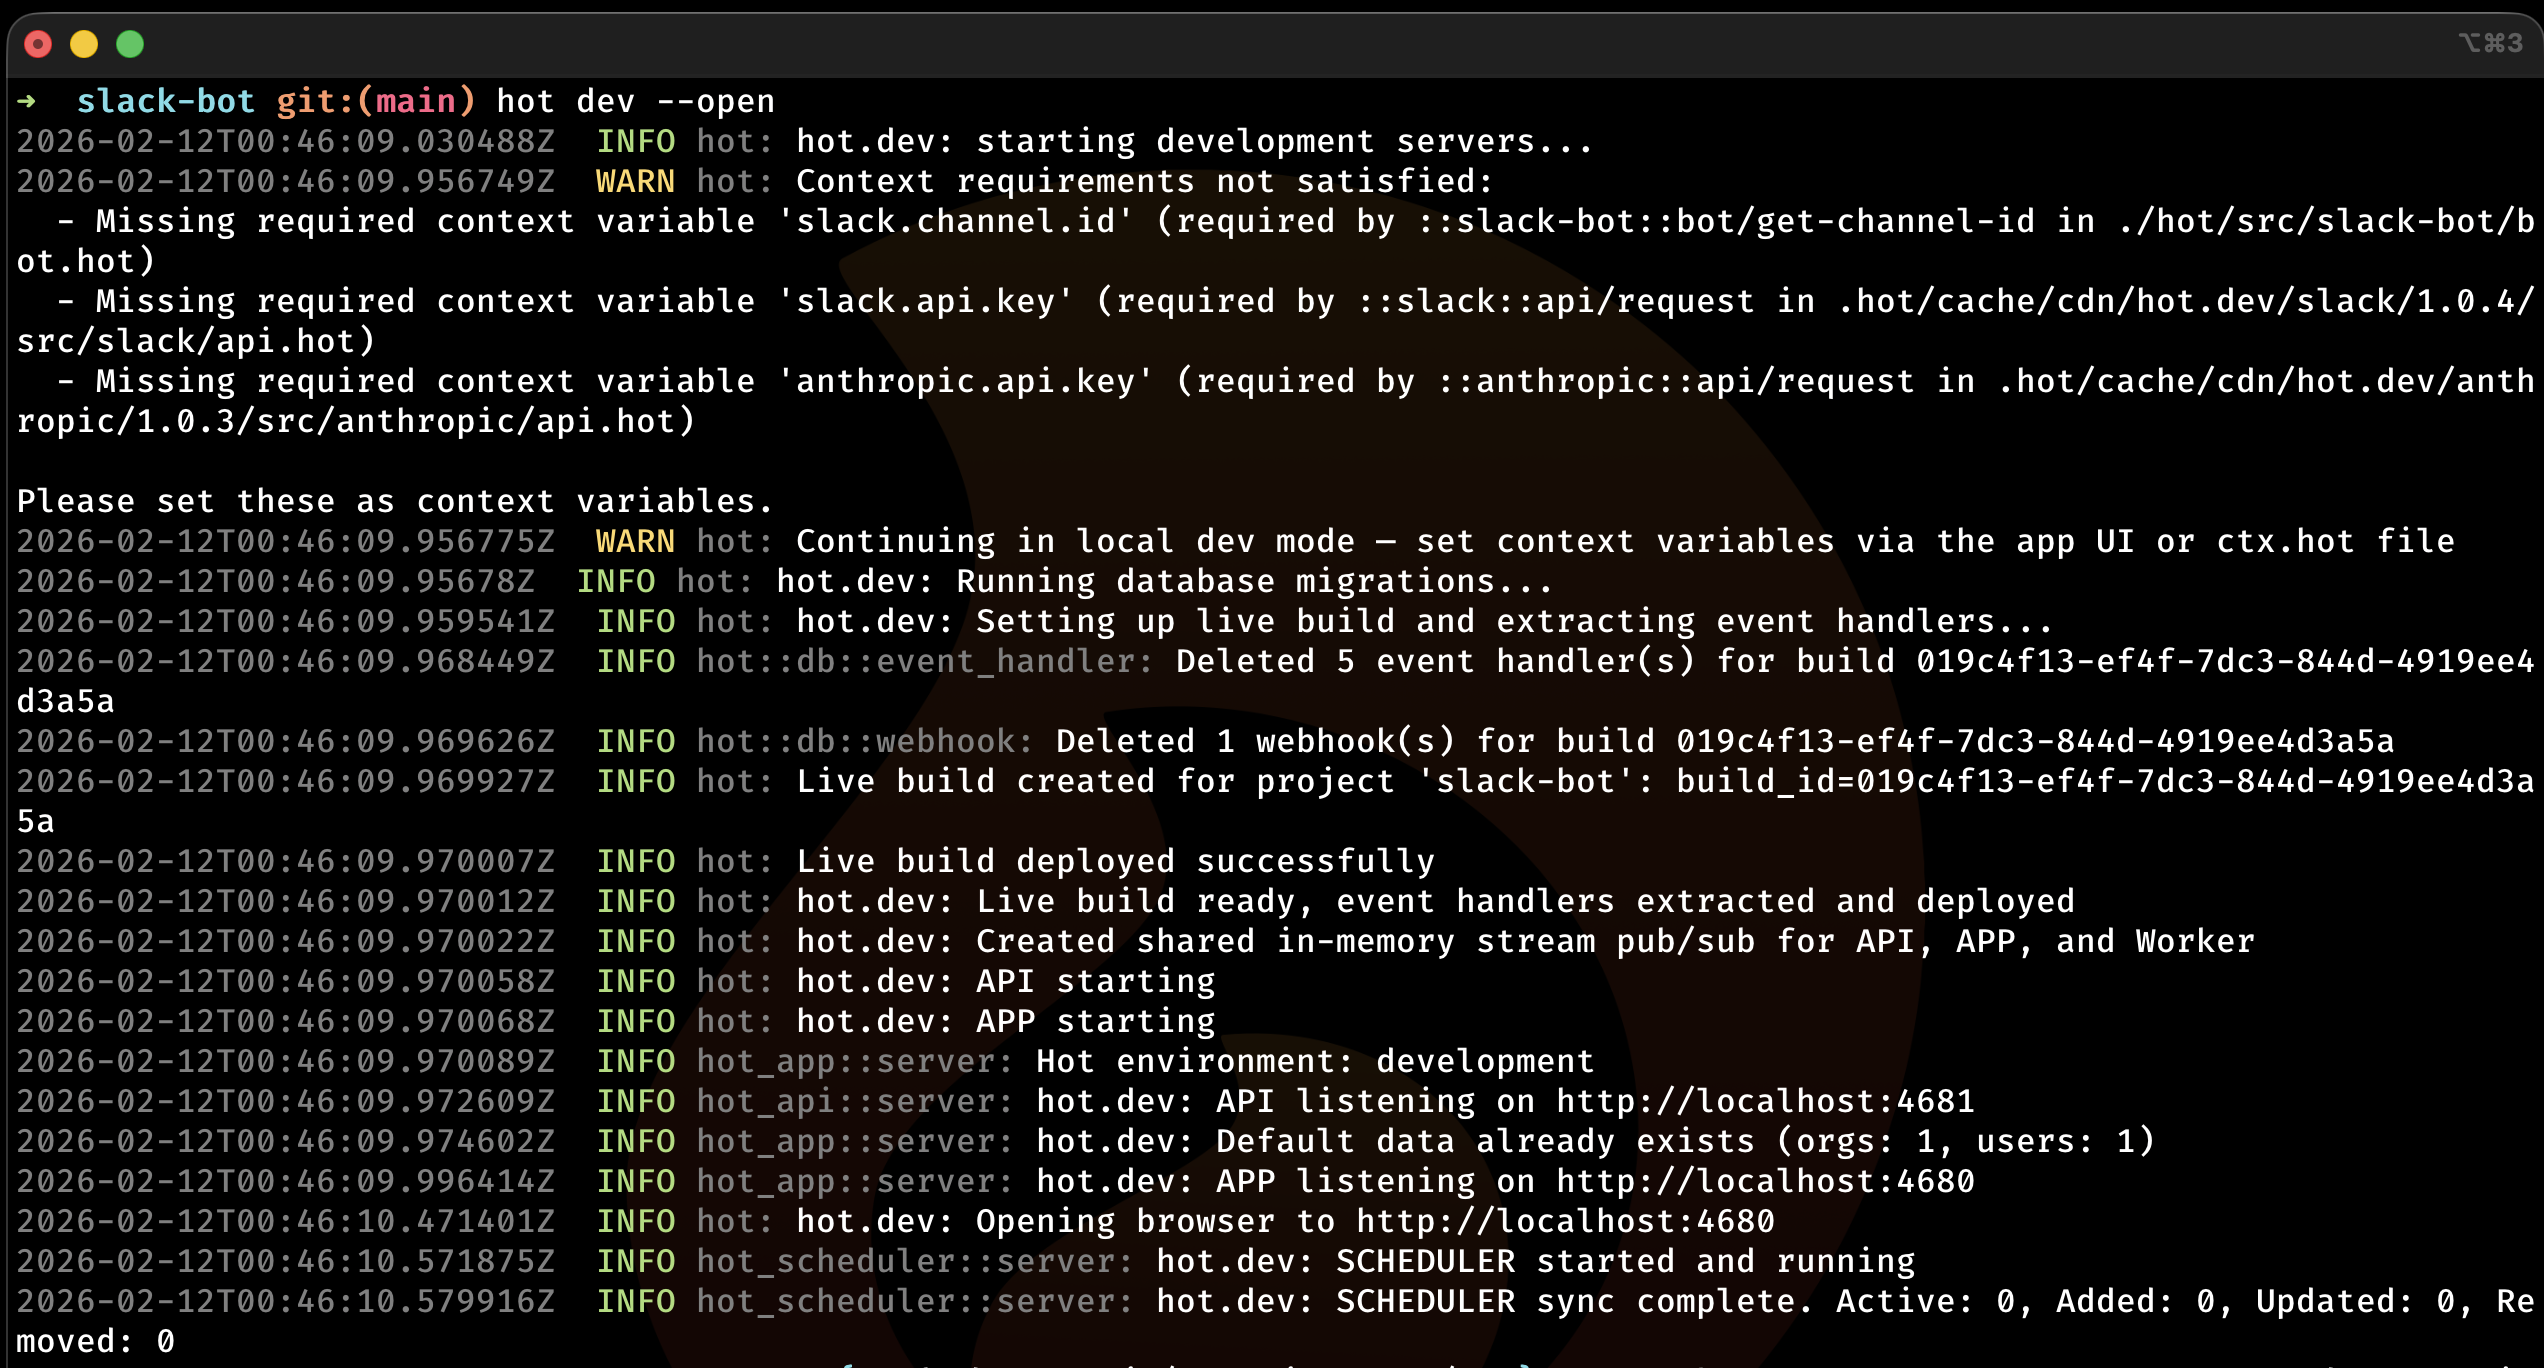This screenshot has width=2544, height=1368.
Task: Click the ⌥⌘3 tab shortcut indicator
Action: click(2492, 42)
